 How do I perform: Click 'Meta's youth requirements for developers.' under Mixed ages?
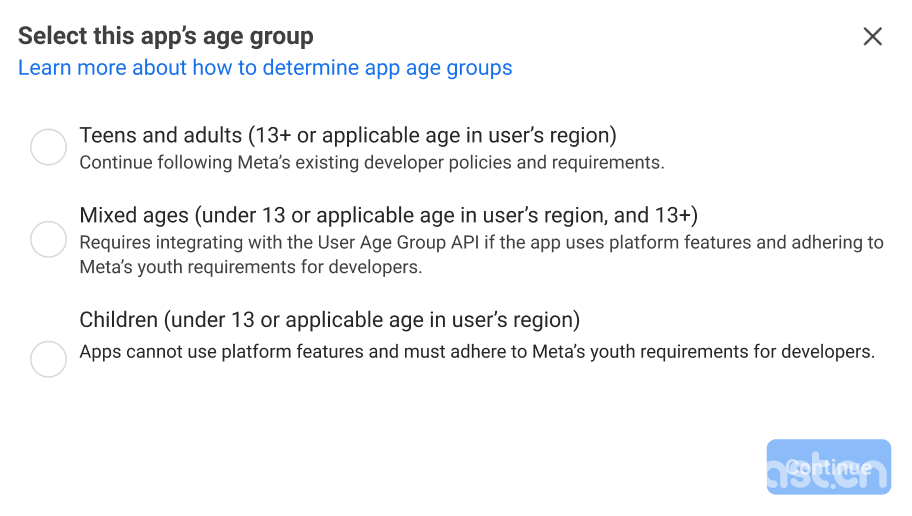coord(251,267)
